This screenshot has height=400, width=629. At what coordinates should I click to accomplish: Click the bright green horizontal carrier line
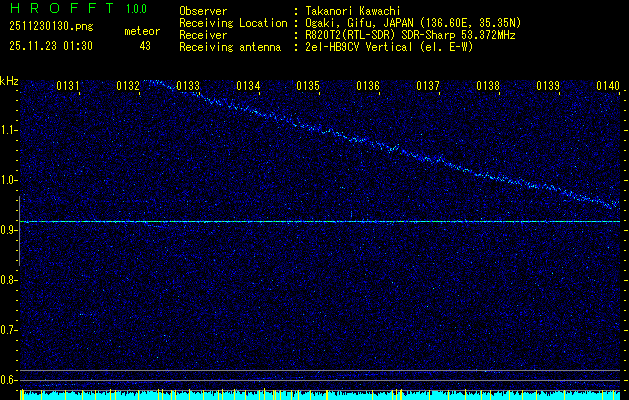pyautogui.click(x=320, y=221)
